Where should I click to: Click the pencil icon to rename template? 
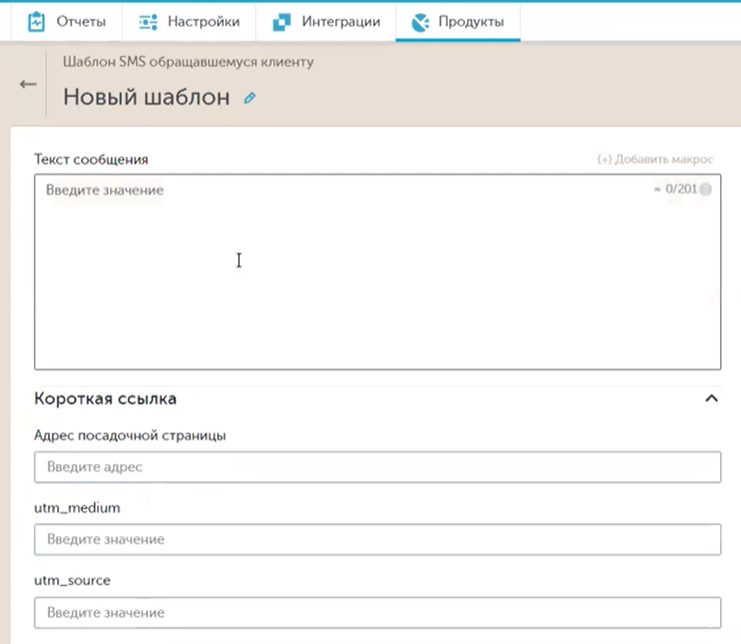click(250, 98)
